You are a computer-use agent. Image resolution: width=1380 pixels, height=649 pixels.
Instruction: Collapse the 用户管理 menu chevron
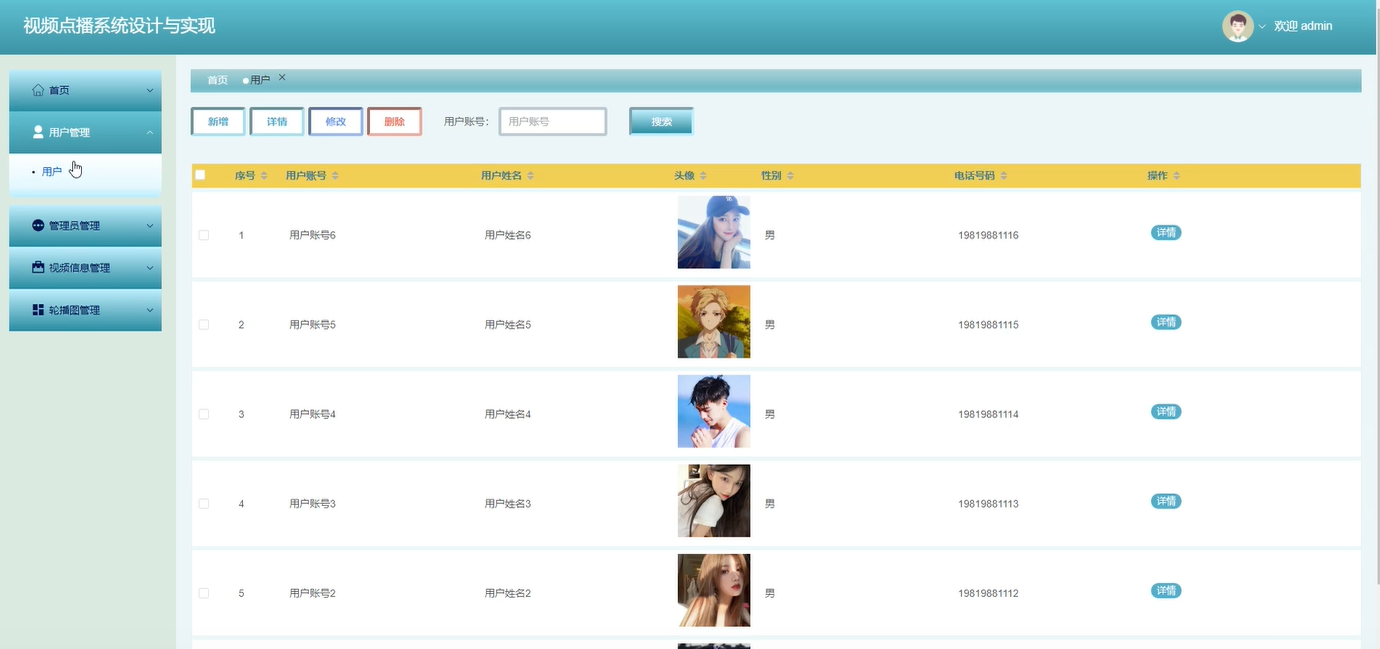[x=150, y=132]
